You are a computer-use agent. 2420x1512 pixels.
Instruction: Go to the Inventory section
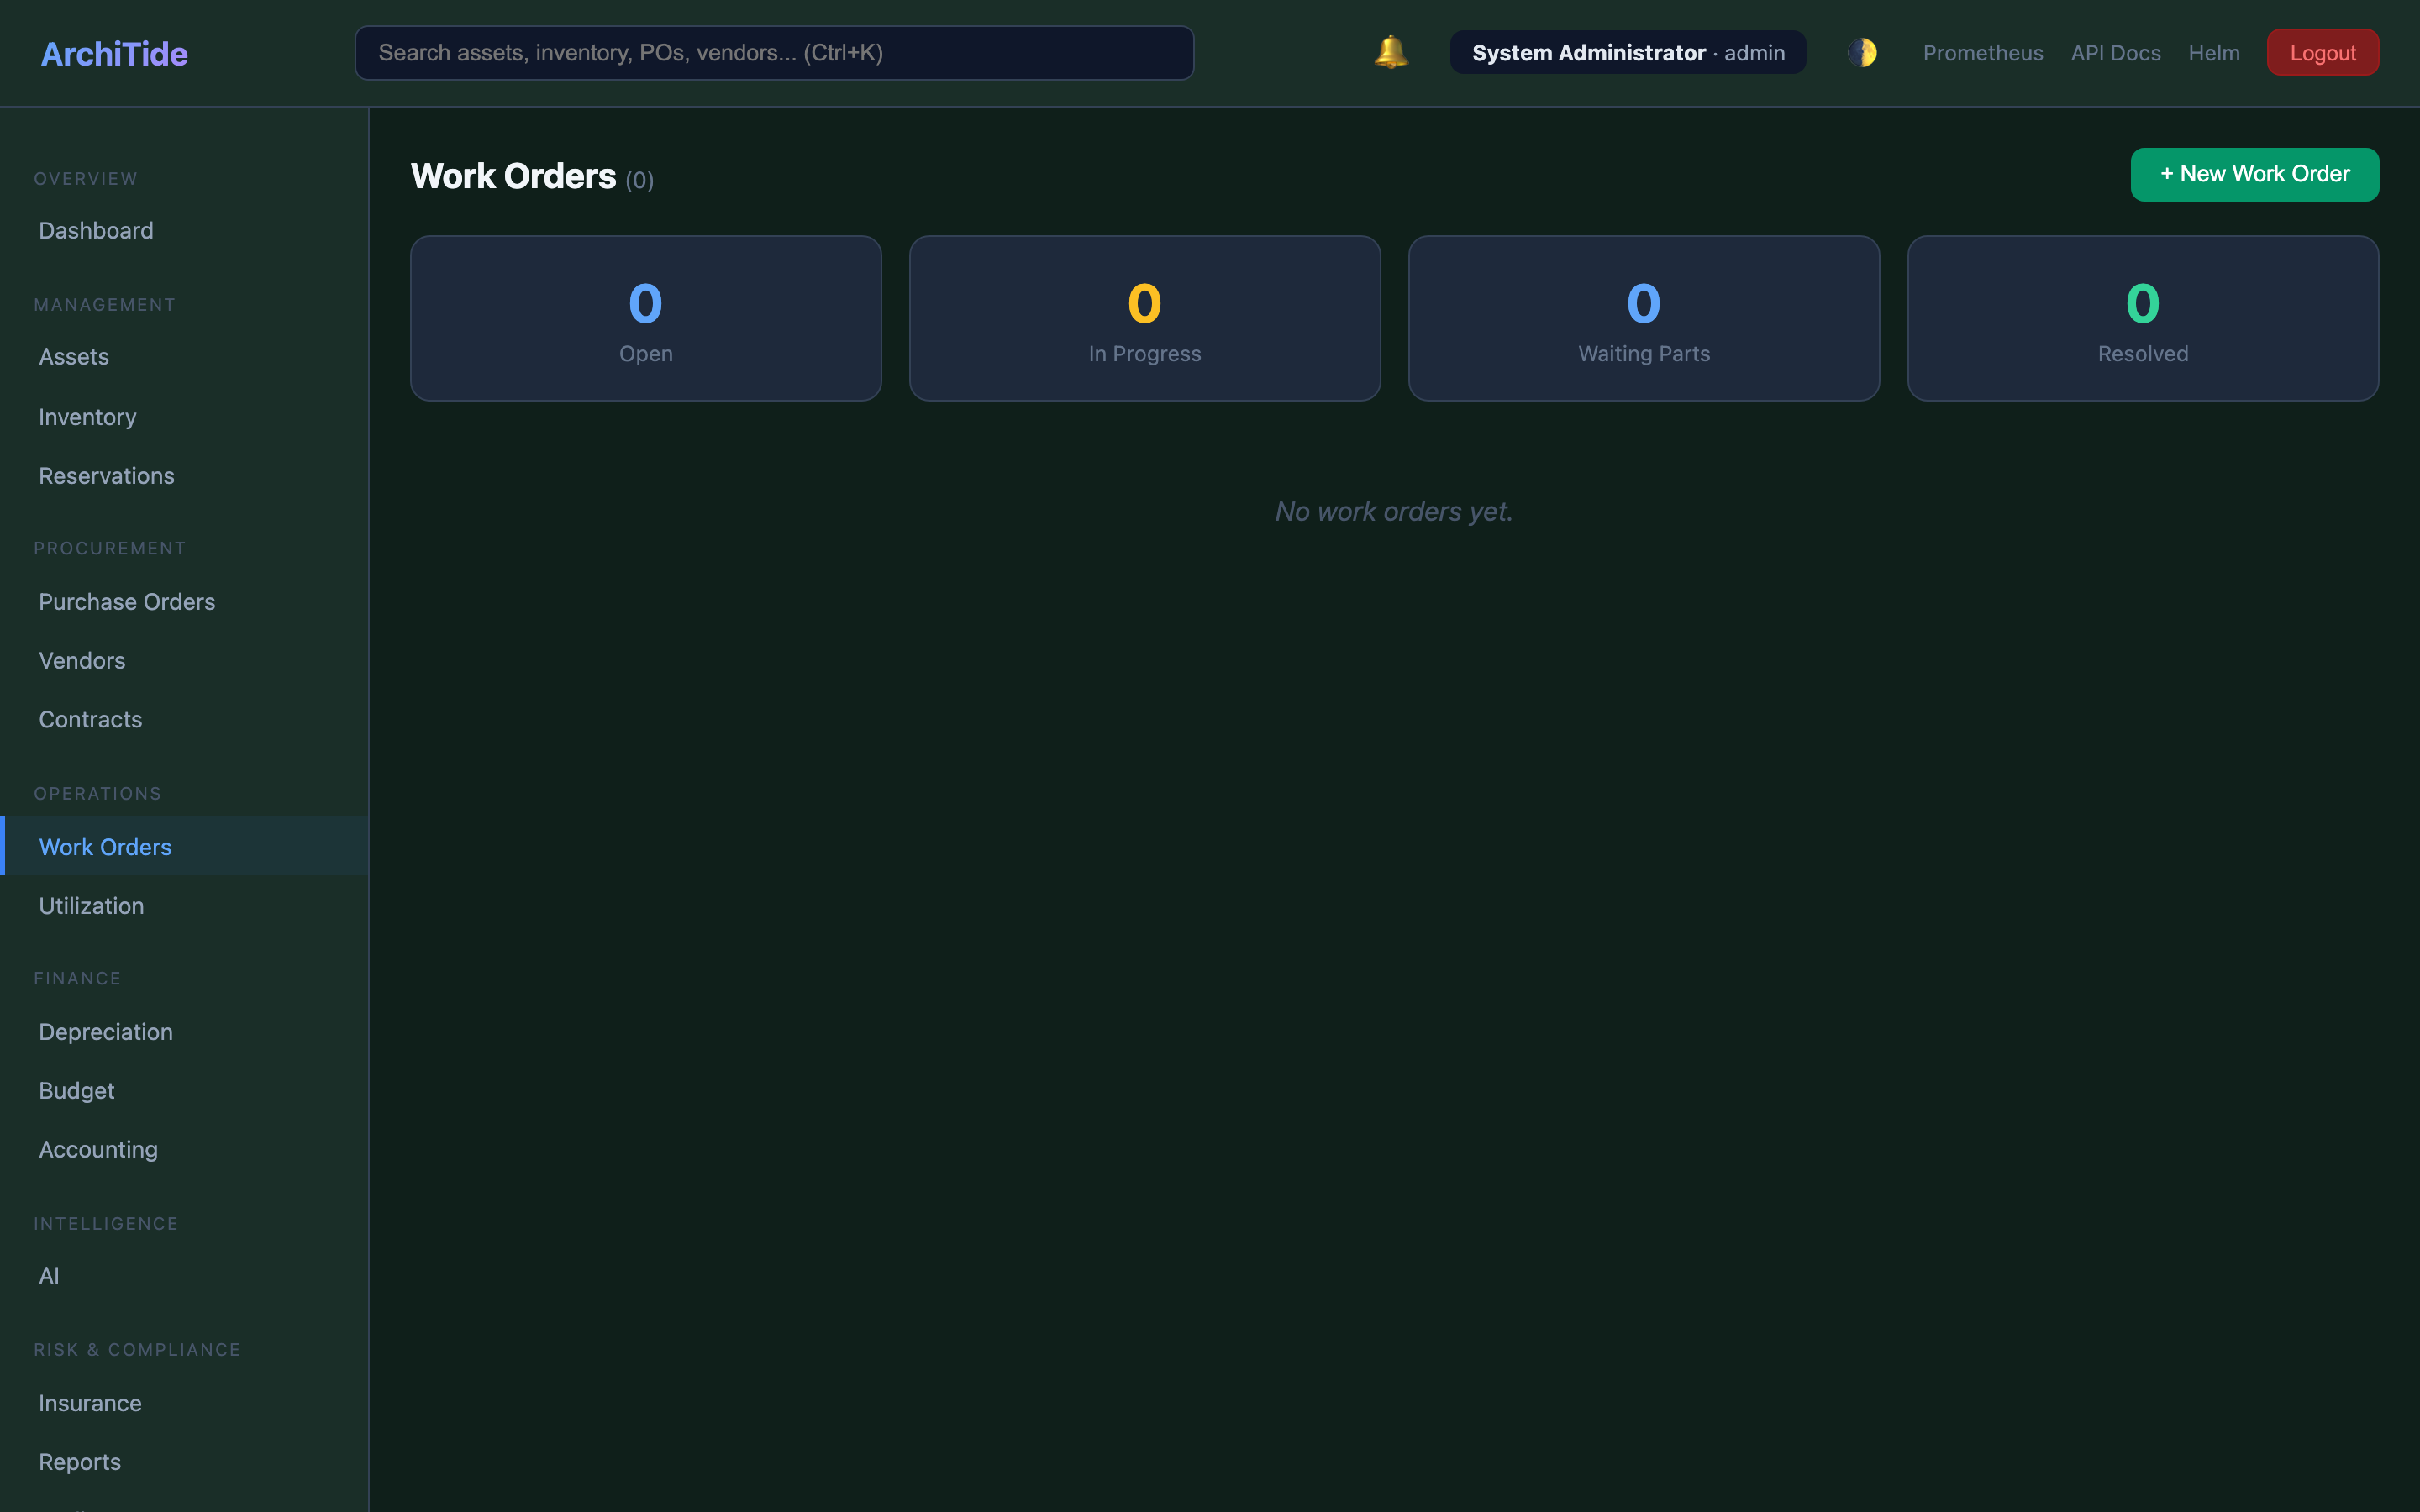[x=87, y=417]
